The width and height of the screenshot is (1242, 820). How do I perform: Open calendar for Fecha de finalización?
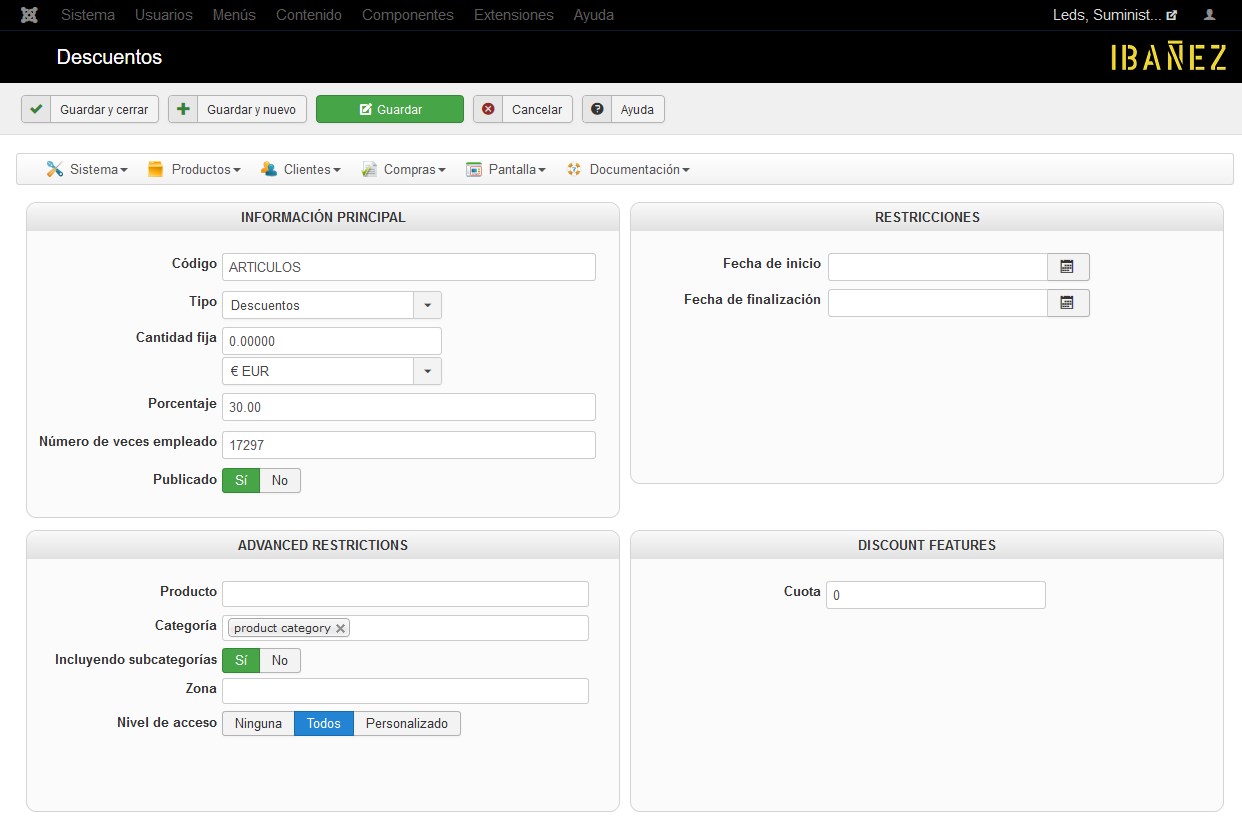(x=1068, y=303)
